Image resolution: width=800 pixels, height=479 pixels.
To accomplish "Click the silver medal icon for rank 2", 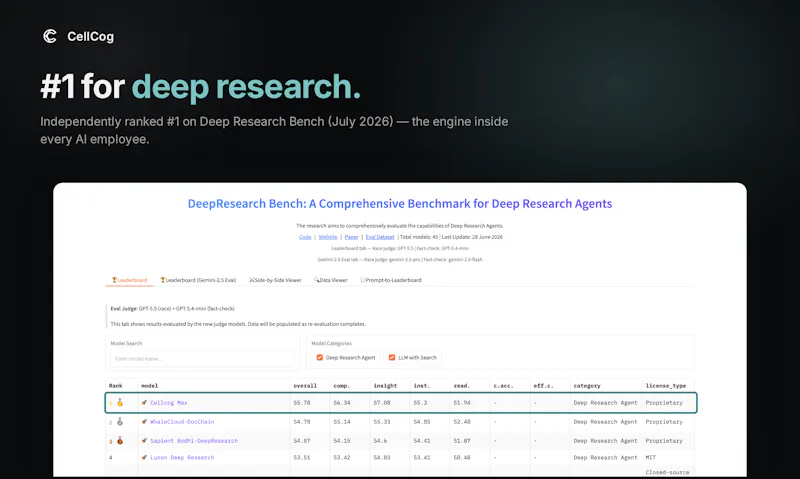I will (x=120, y=421).
